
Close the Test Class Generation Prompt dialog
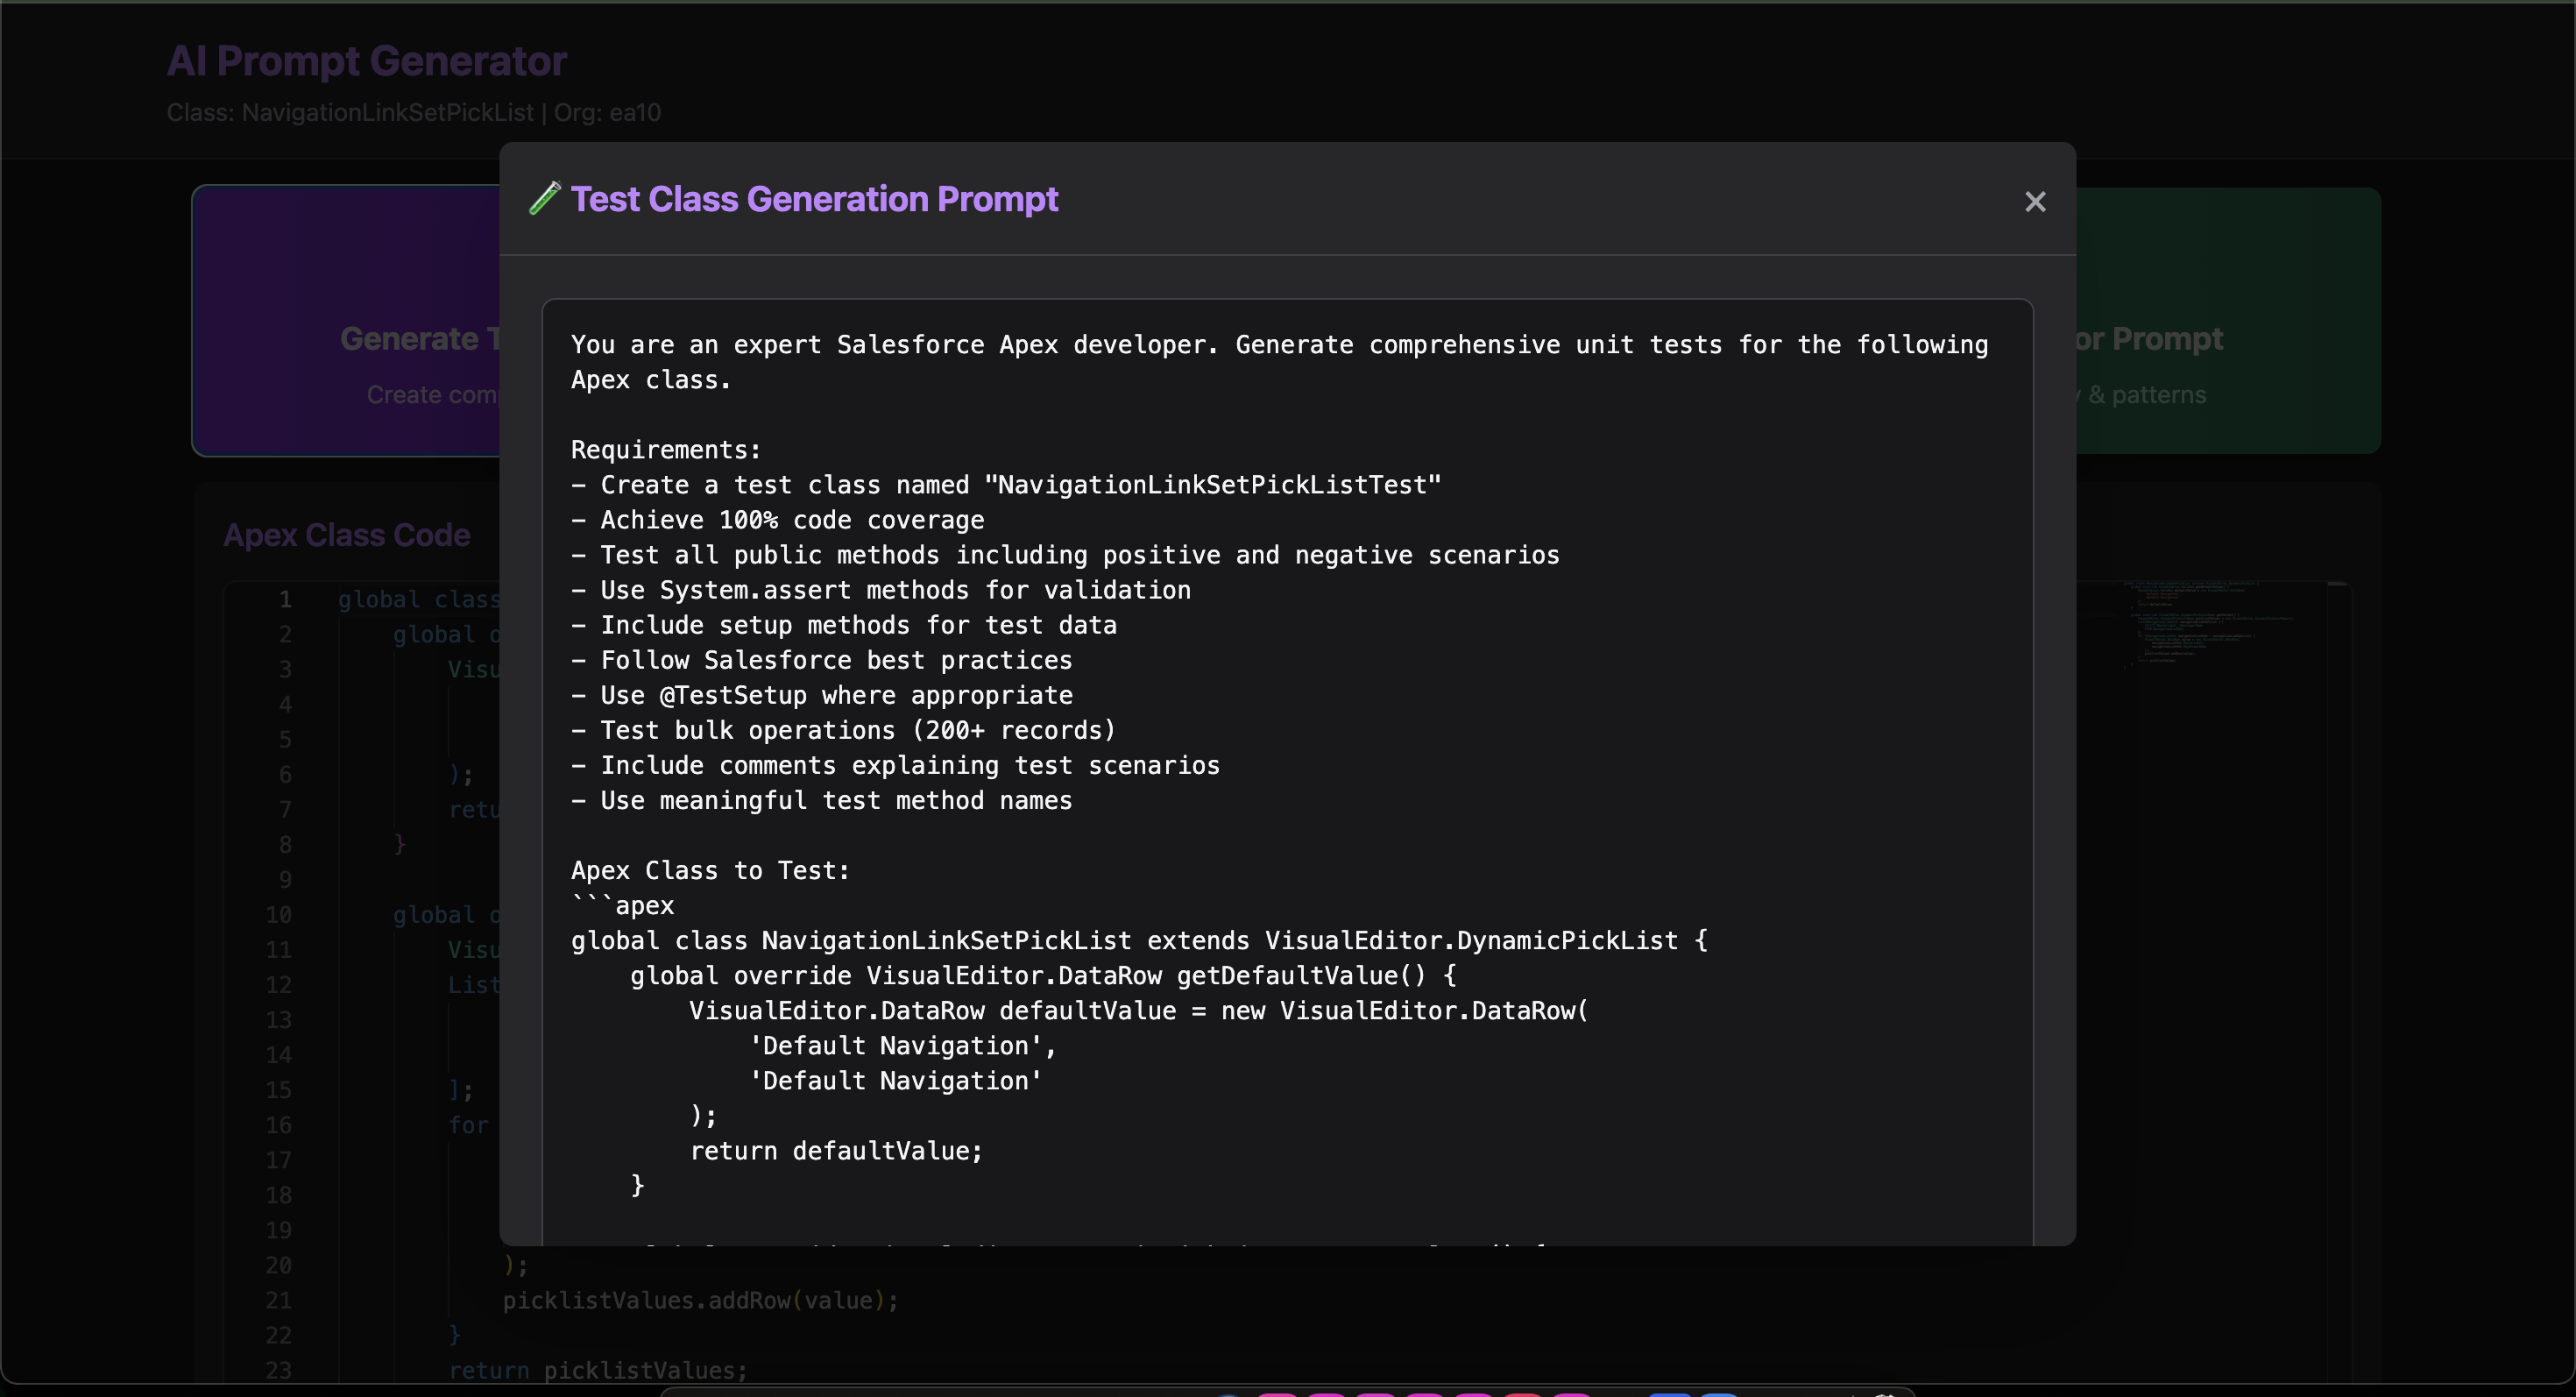click(x=2036, y=202)
